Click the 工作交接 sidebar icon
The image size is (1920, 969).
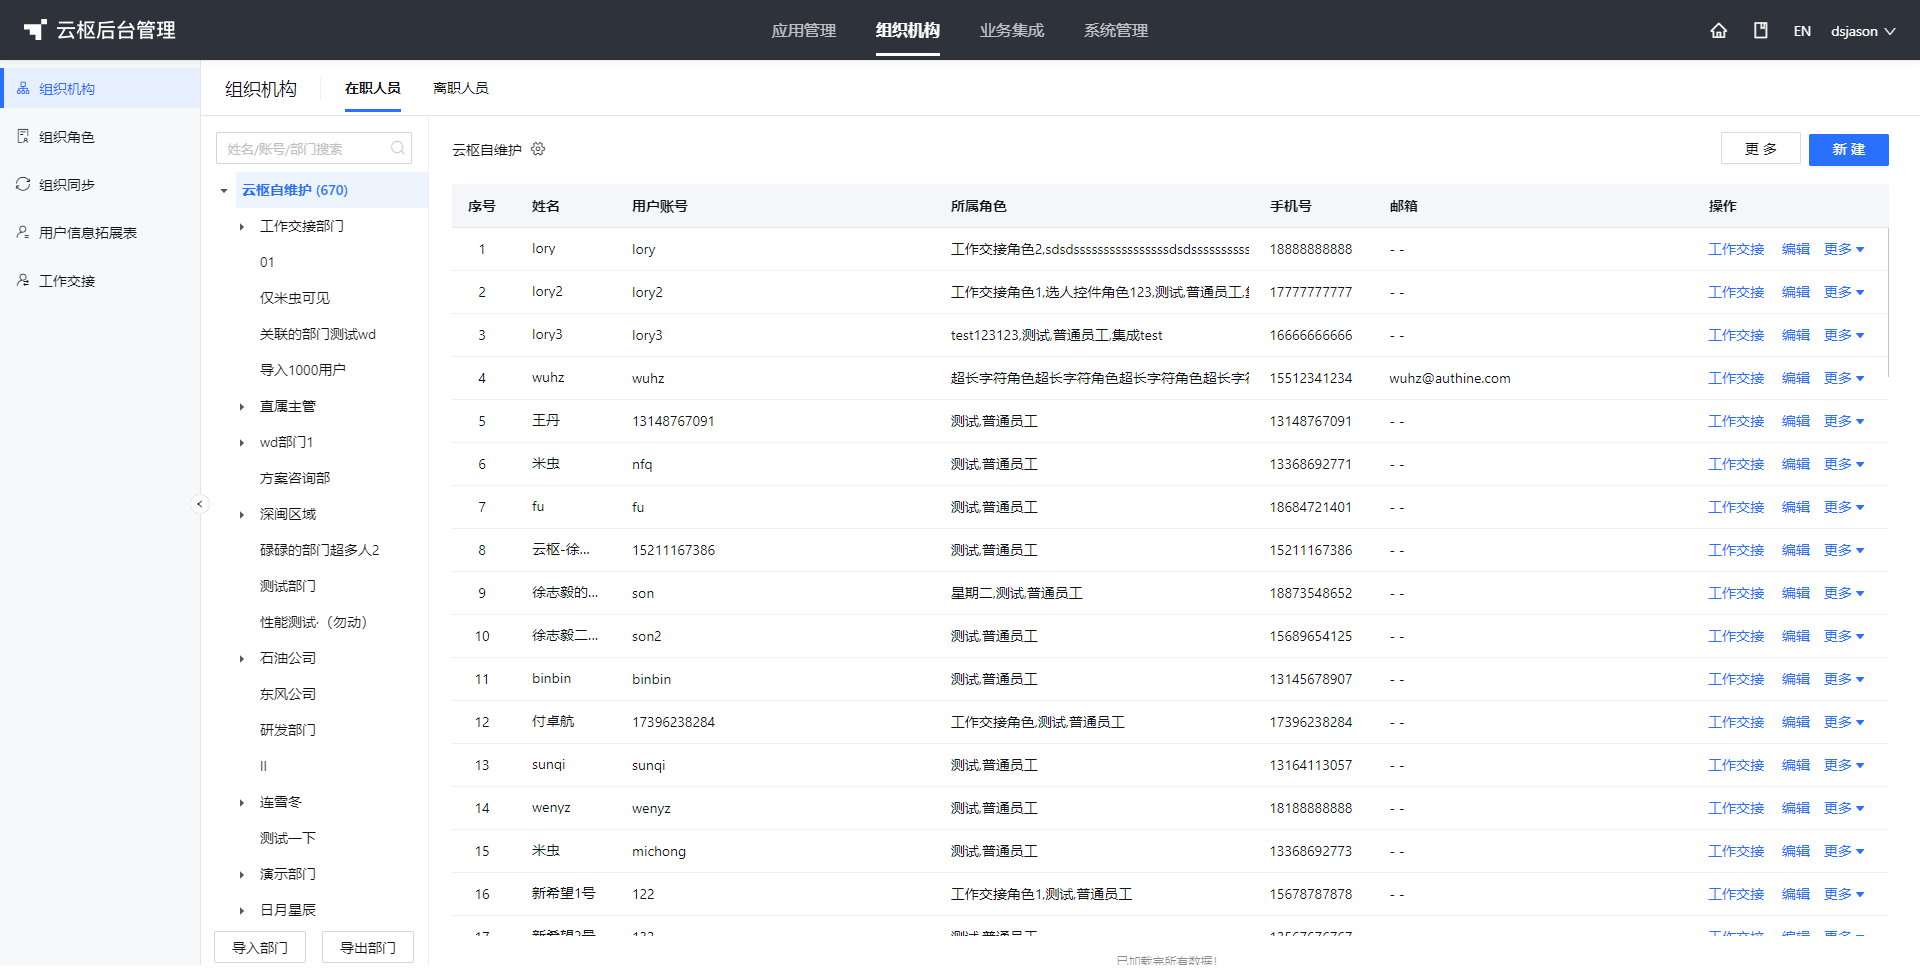point(23,280)
